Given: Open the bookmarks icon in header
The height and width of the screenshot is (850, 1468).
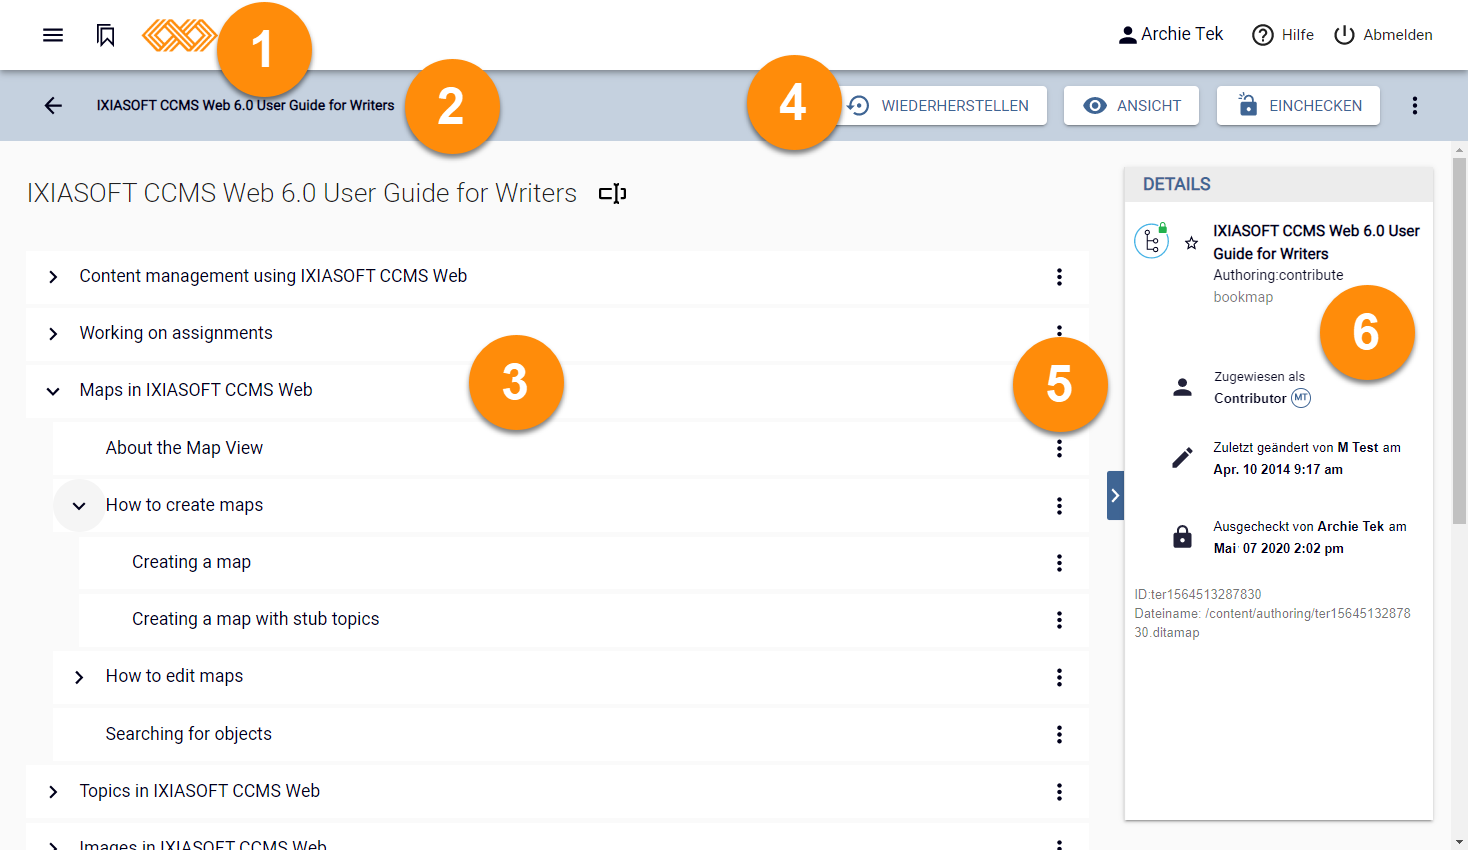Looking at the screenshot, I should pos(105,35).
